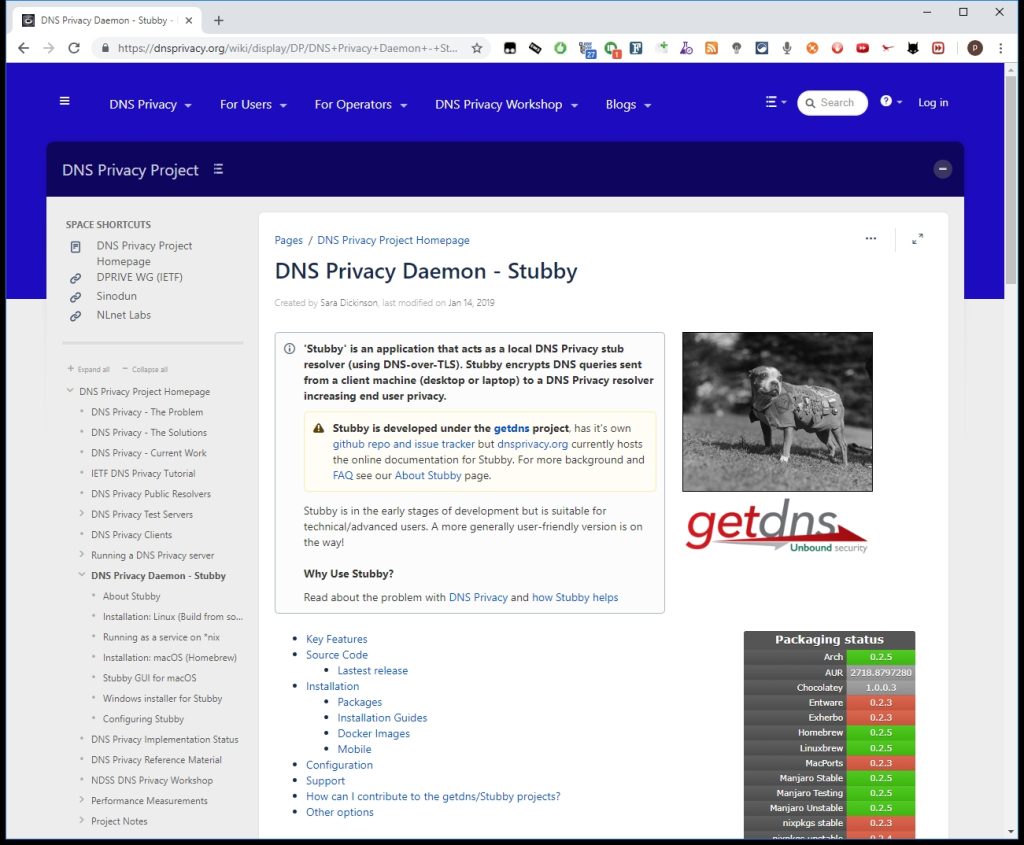This screenshot has width=1024, height=845.
Task: Expand the DNS Privacy Test Servers tree node
Action: click(x=82, y=513)
